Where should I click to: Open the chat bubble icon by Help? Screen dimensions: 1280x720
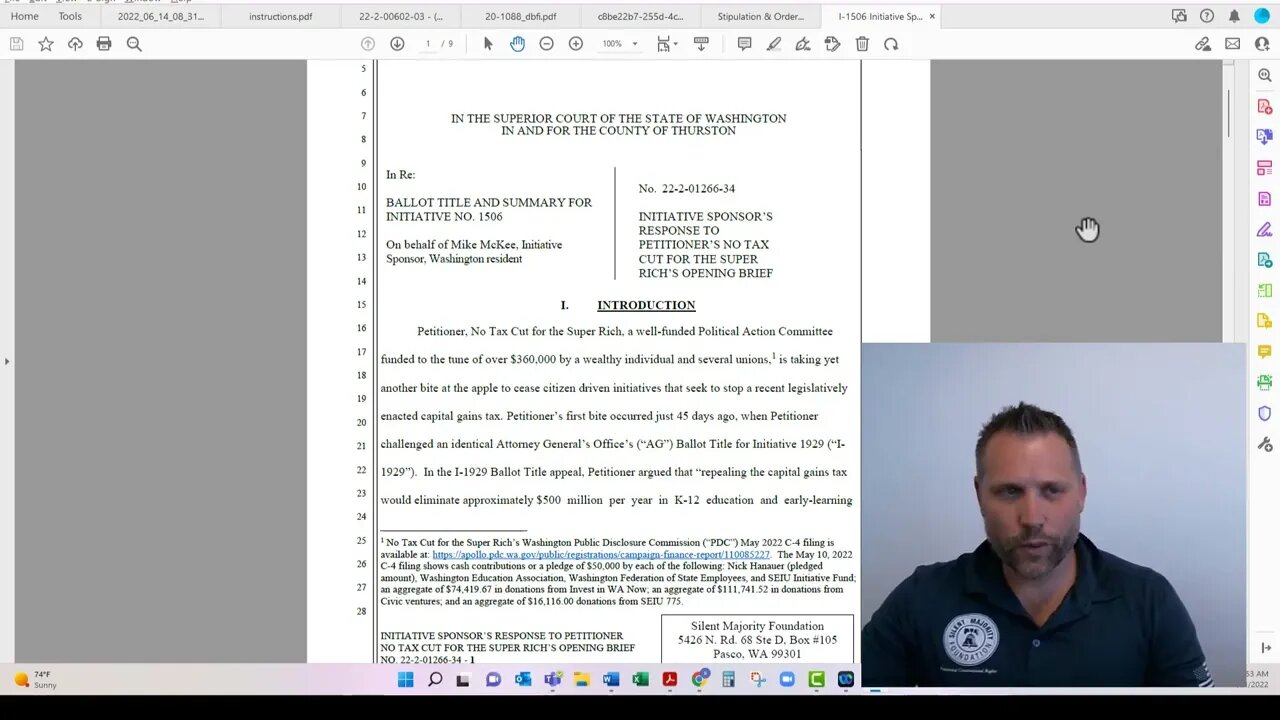click(1179, 16)
